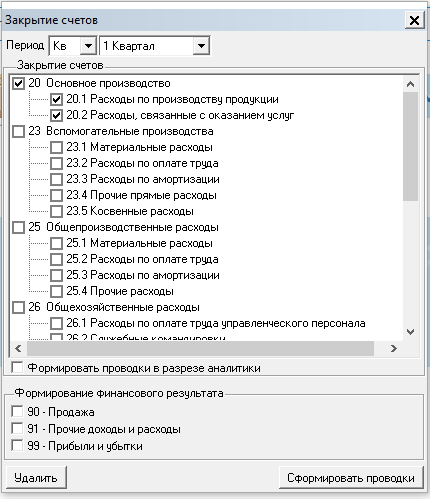Screen dimensions: 430x499
Task: Click the account list scroll down arrow
Action: pyautogui.click(x=410, y=332)
